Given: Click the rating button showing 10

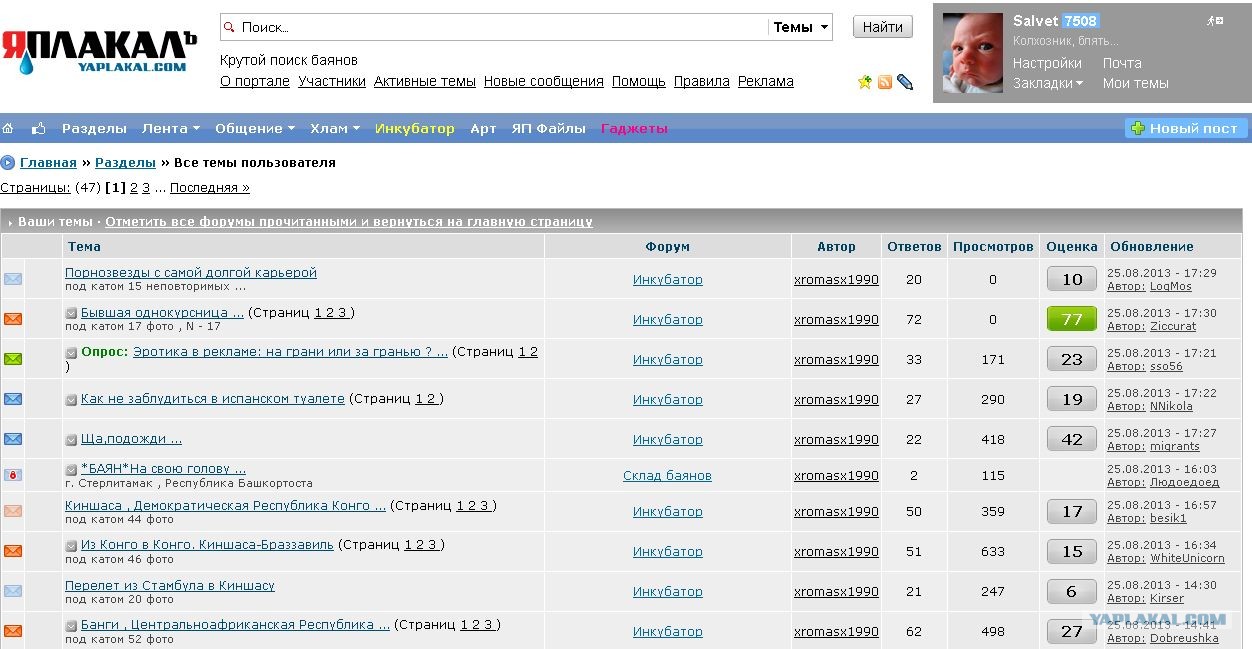Looking at the screenshot, I should coord(1072,279).
